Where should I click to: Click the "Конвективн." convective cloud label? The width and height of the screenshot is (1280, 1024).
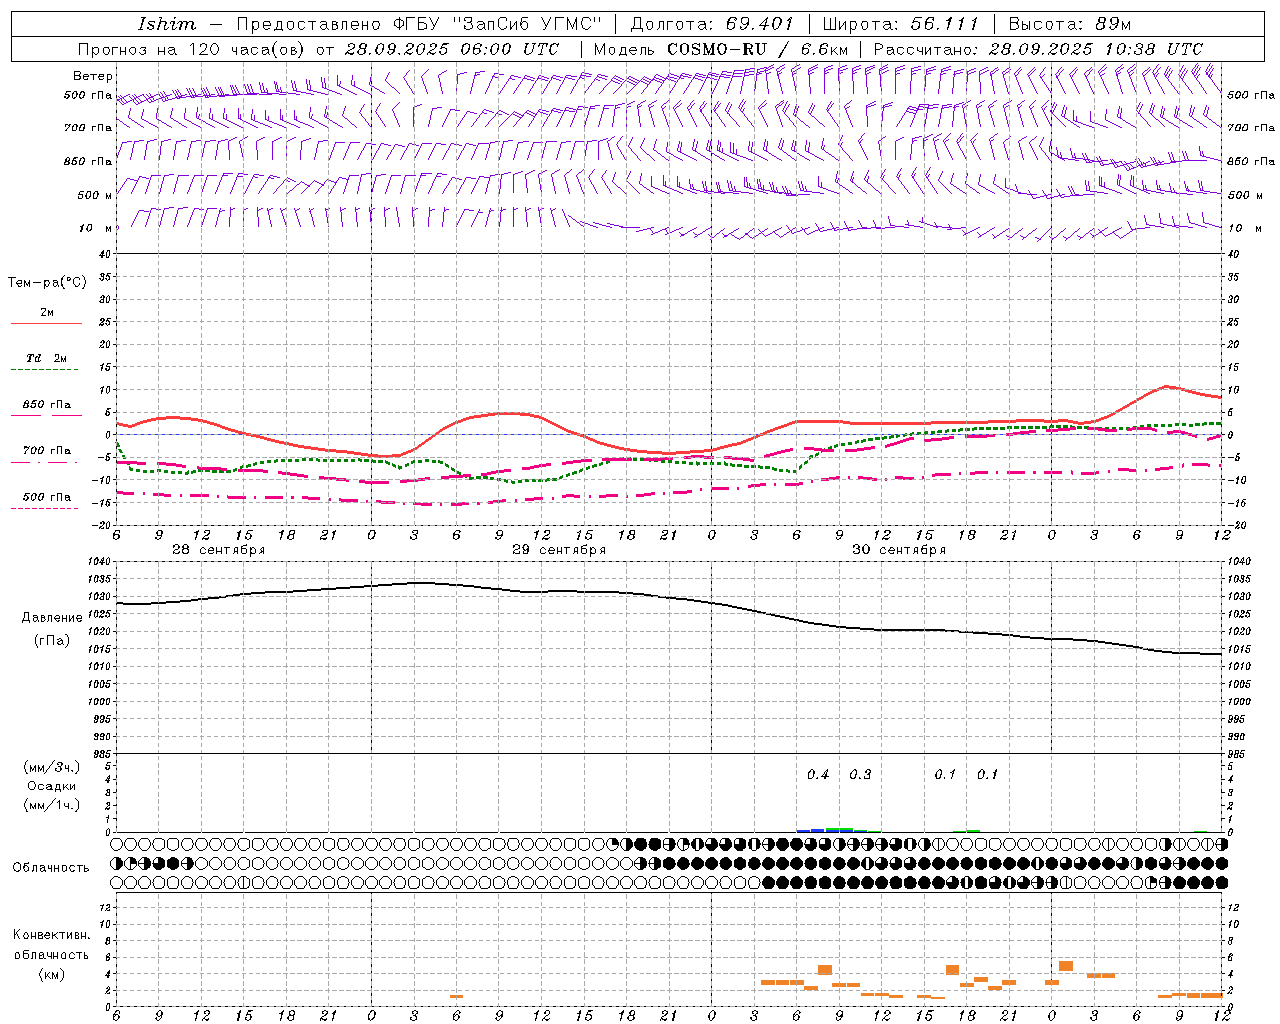[x=51, y=935]
